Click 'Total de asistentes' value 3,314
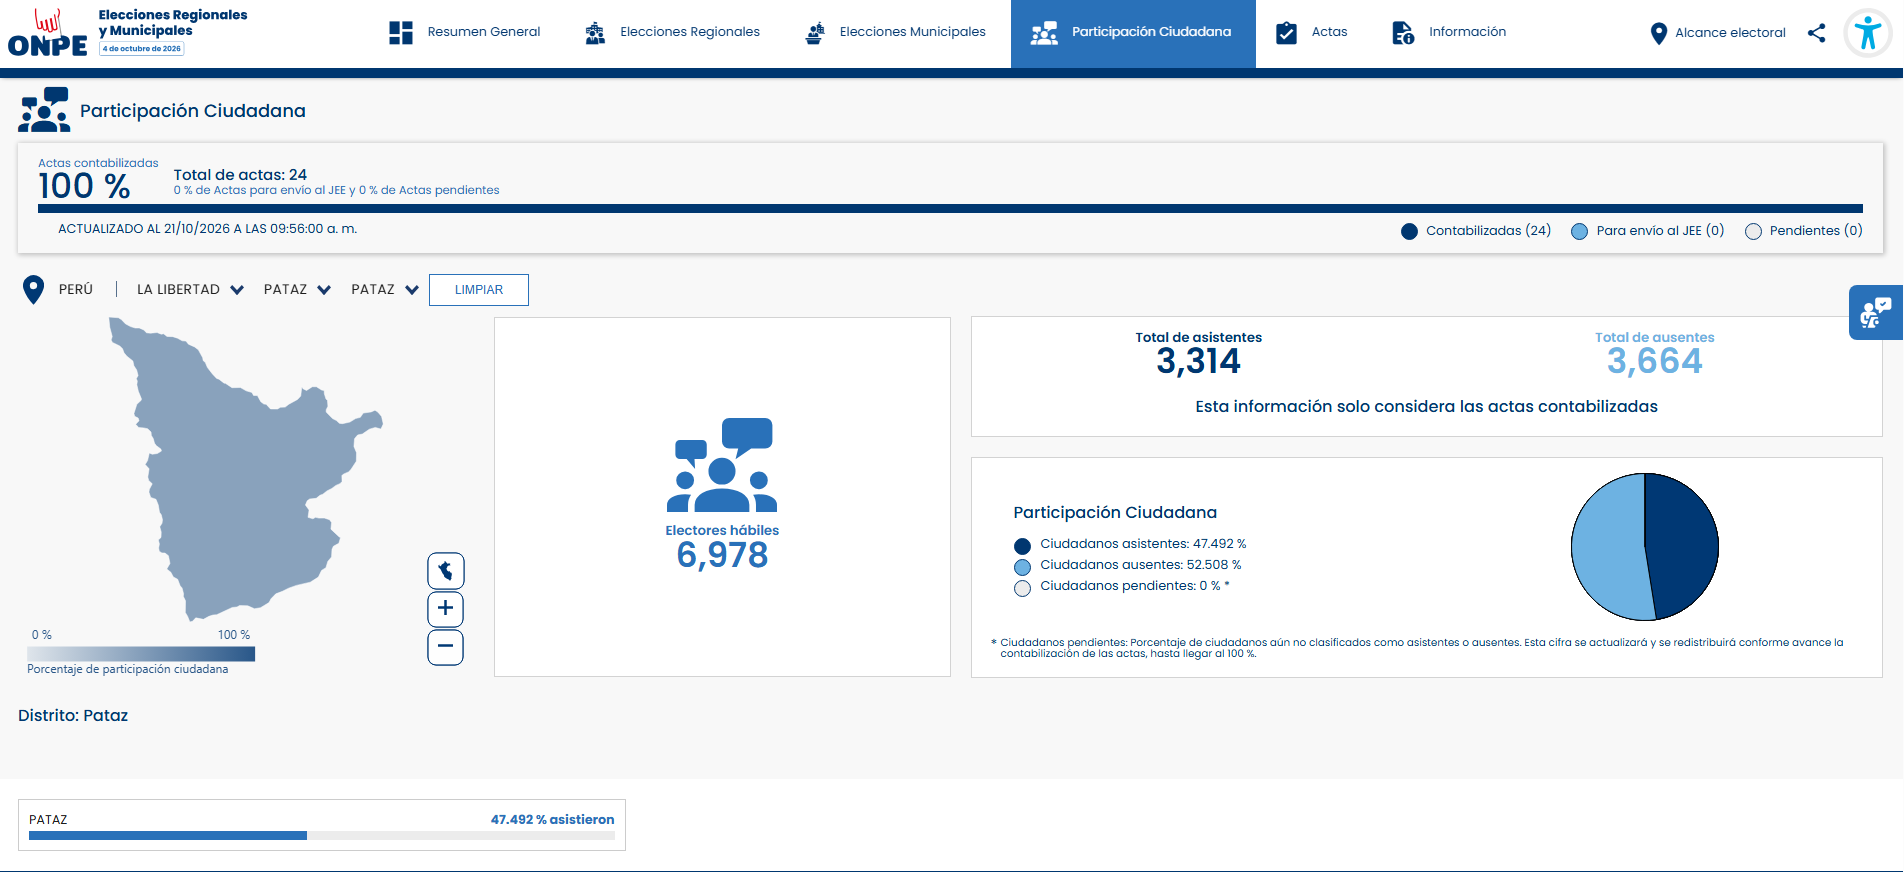The image size is (1904, 872). click(x=1198, y=361)
